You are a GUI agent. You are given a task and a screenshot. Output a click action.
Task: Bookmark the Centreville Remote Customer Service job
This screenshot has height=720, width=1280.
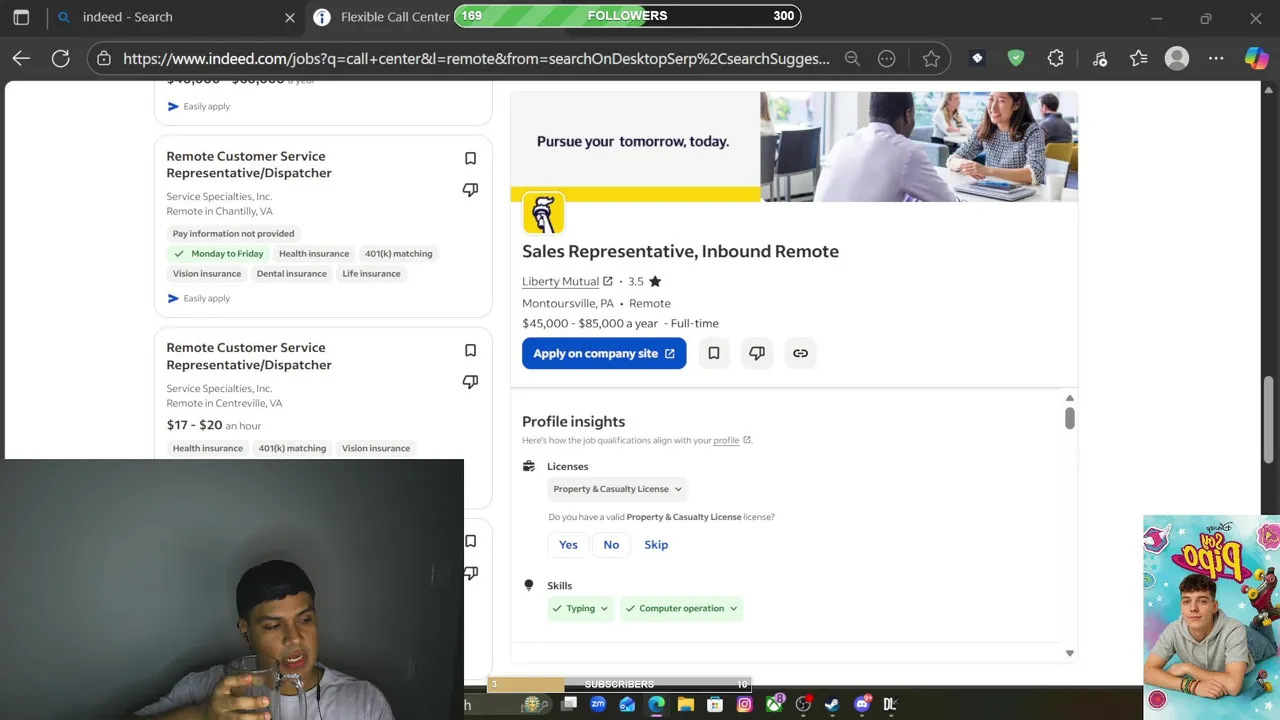pos(470,350)
